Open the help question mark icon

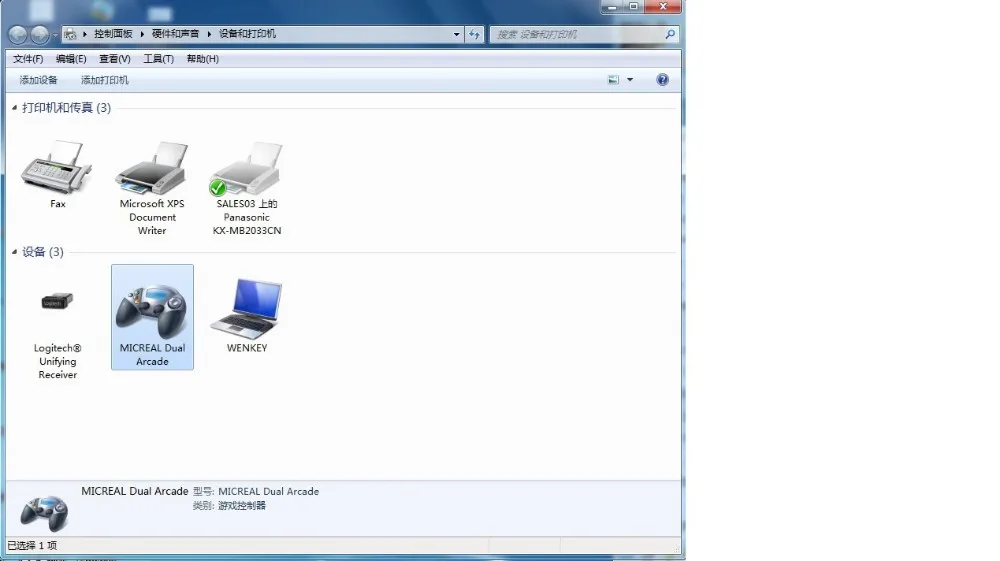pyautogui.click(x=663, y=80)
